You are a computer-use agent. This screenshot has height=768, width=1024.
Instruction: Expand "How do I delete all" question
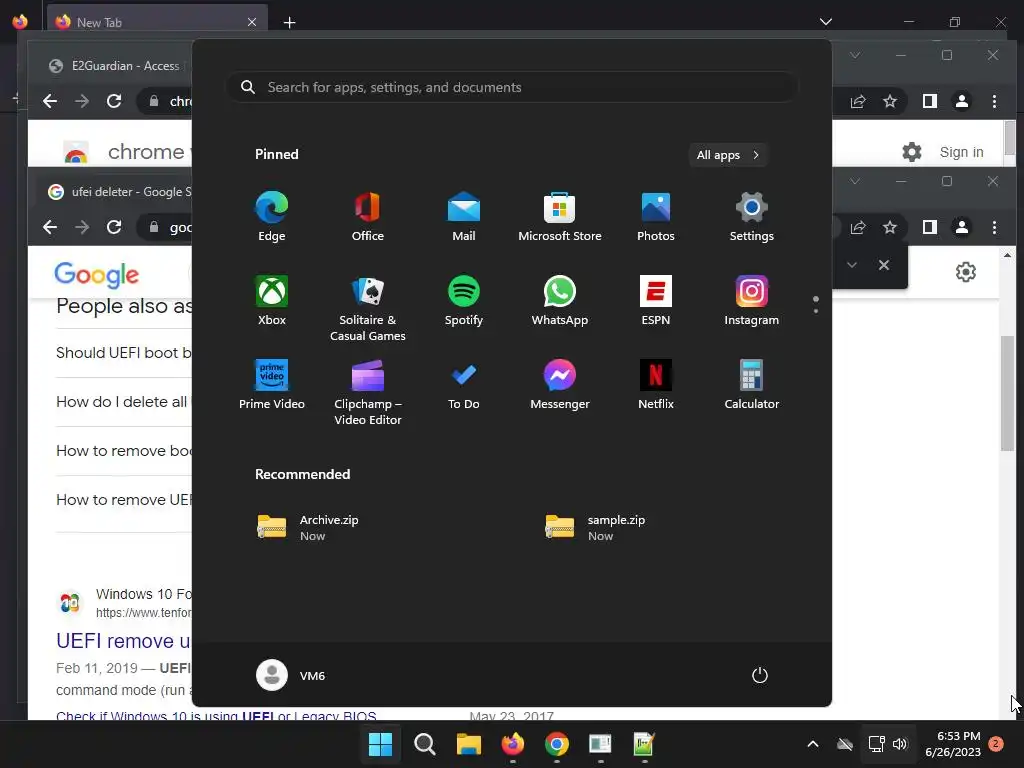(x=123, y=402)
